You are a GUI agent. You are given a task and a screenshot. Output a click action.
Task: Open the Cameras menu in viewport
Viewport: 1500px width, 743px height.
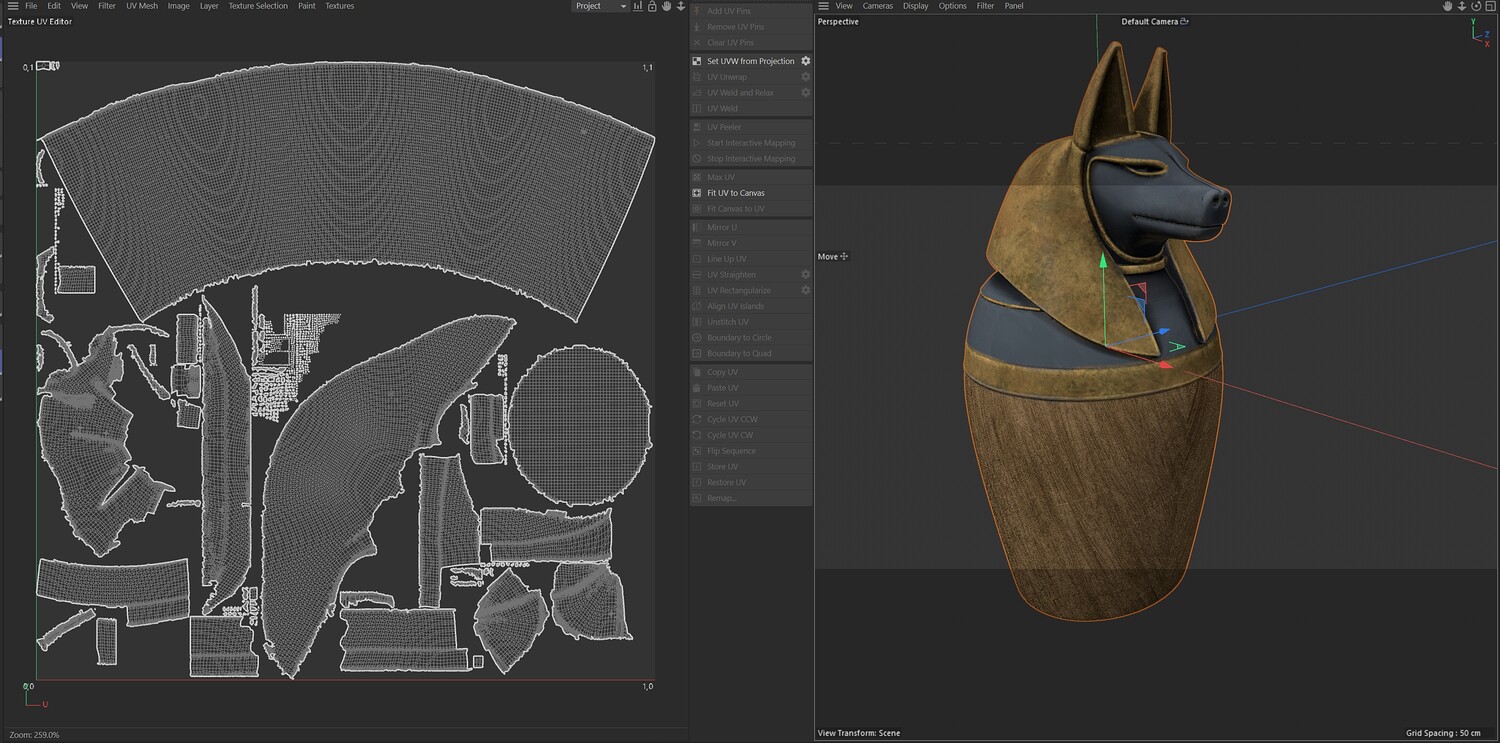coord(877,6)
